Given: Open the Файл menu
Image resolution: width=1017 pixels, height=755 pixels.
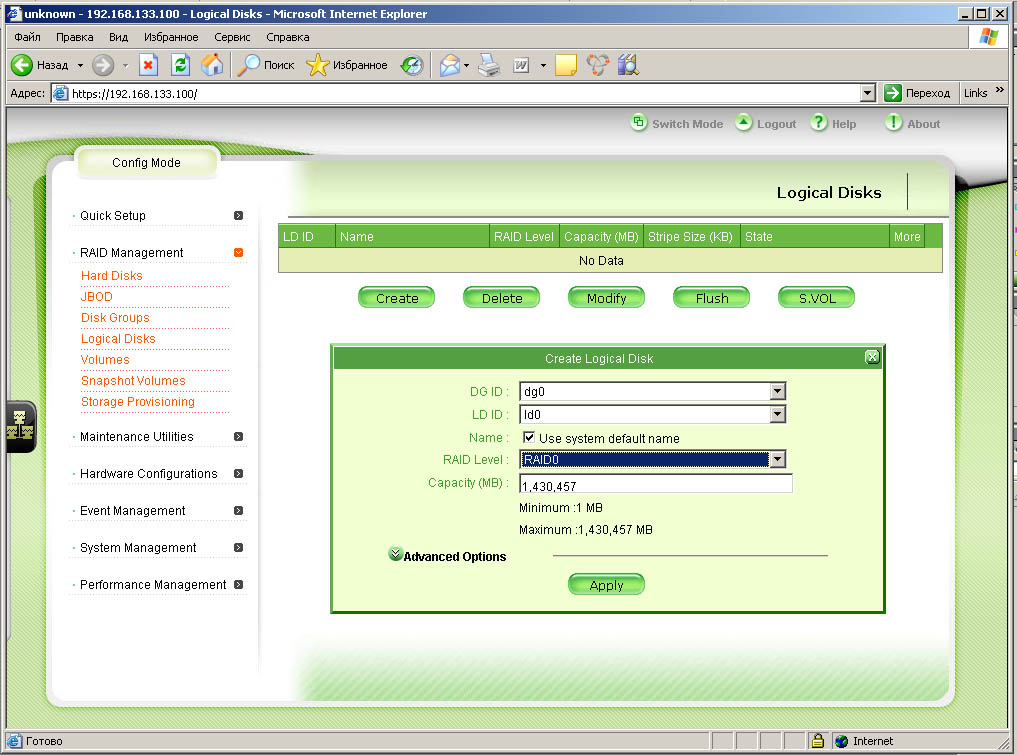Looking at the screenshot, I should coord(27,37).
